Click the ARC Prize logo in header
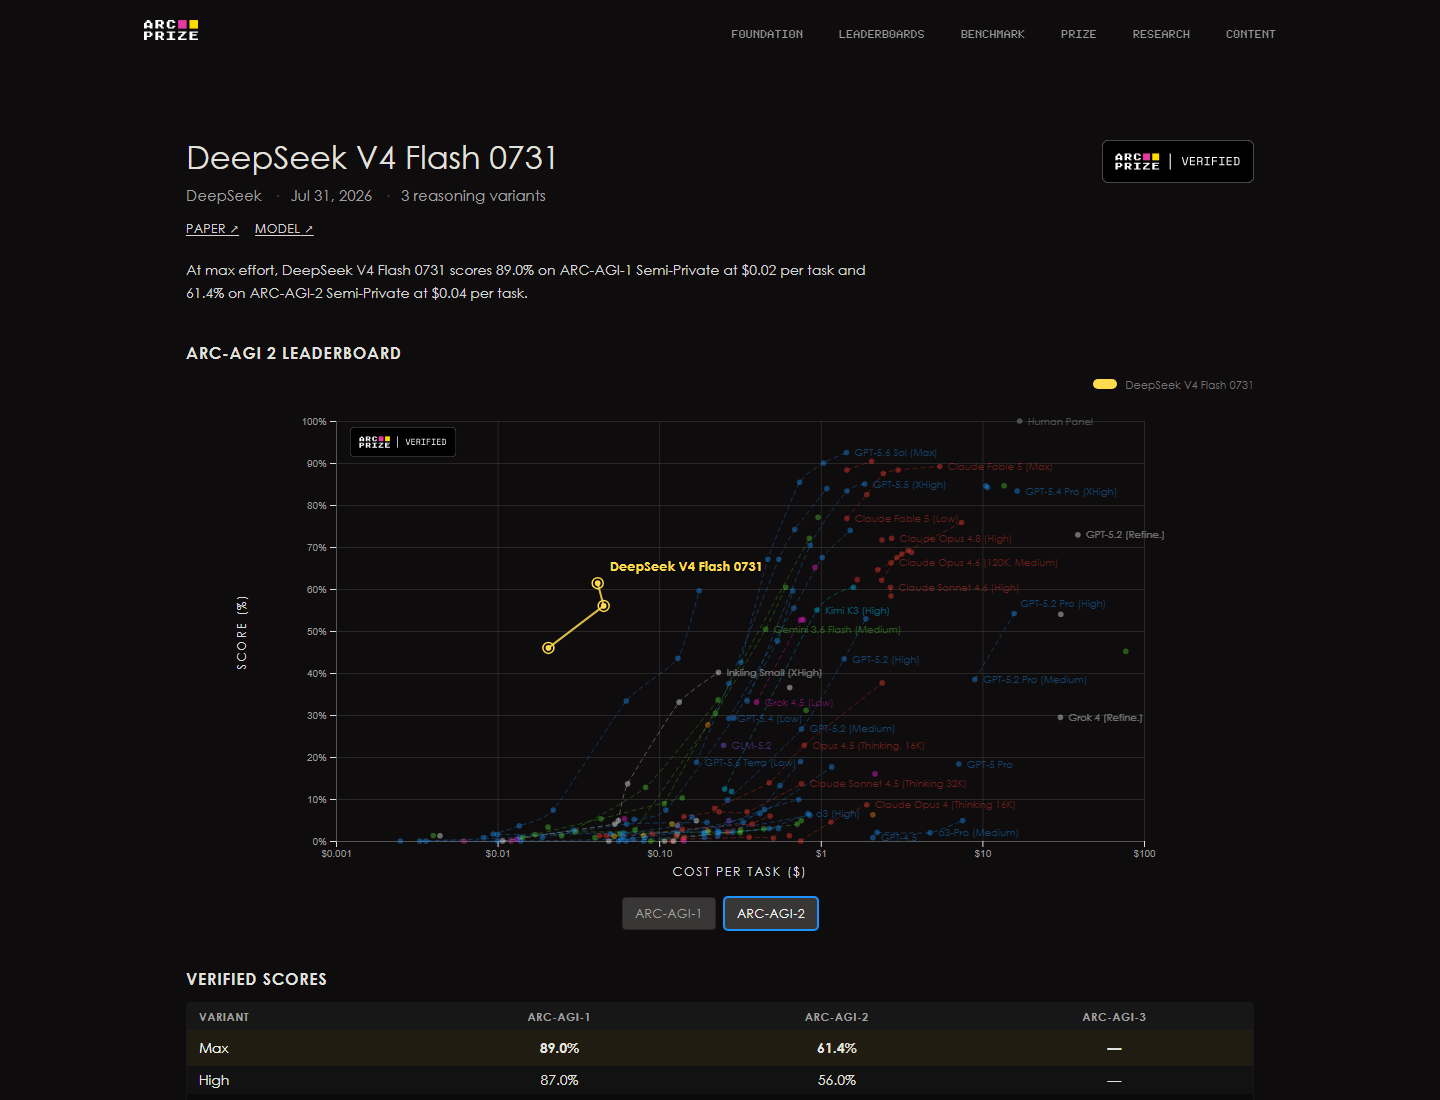The image size is (1440, 1100). [171, 30]
